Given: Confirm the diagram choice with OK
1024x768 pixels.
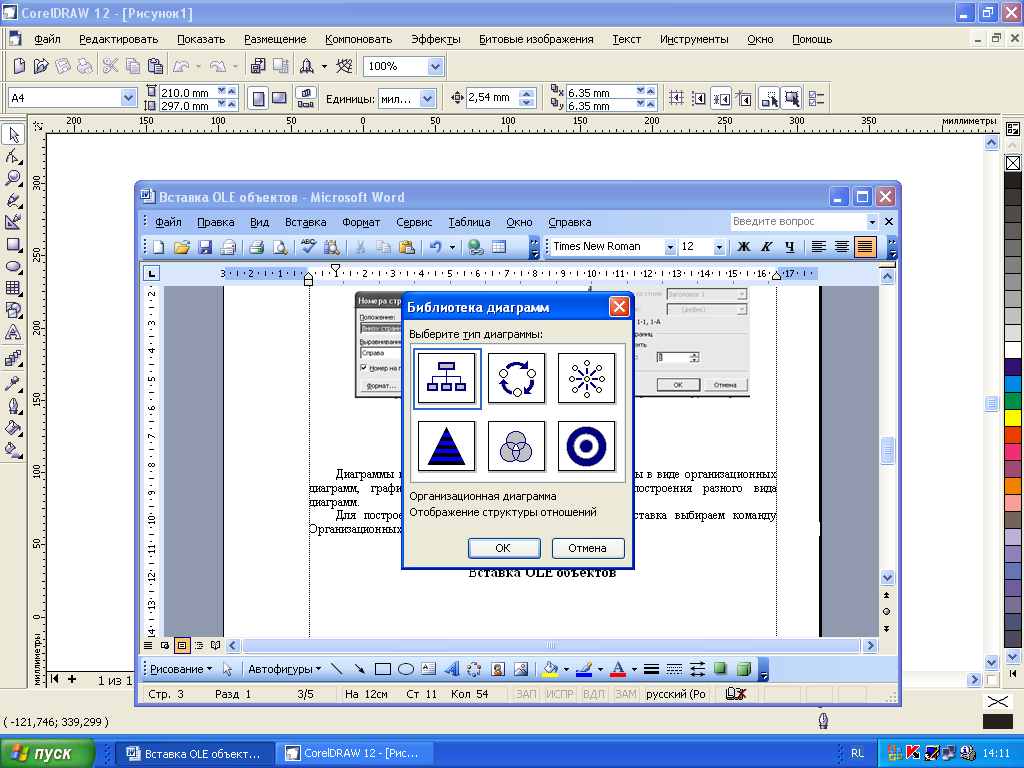Looking at the screenshot, I should tap(504, 548).
